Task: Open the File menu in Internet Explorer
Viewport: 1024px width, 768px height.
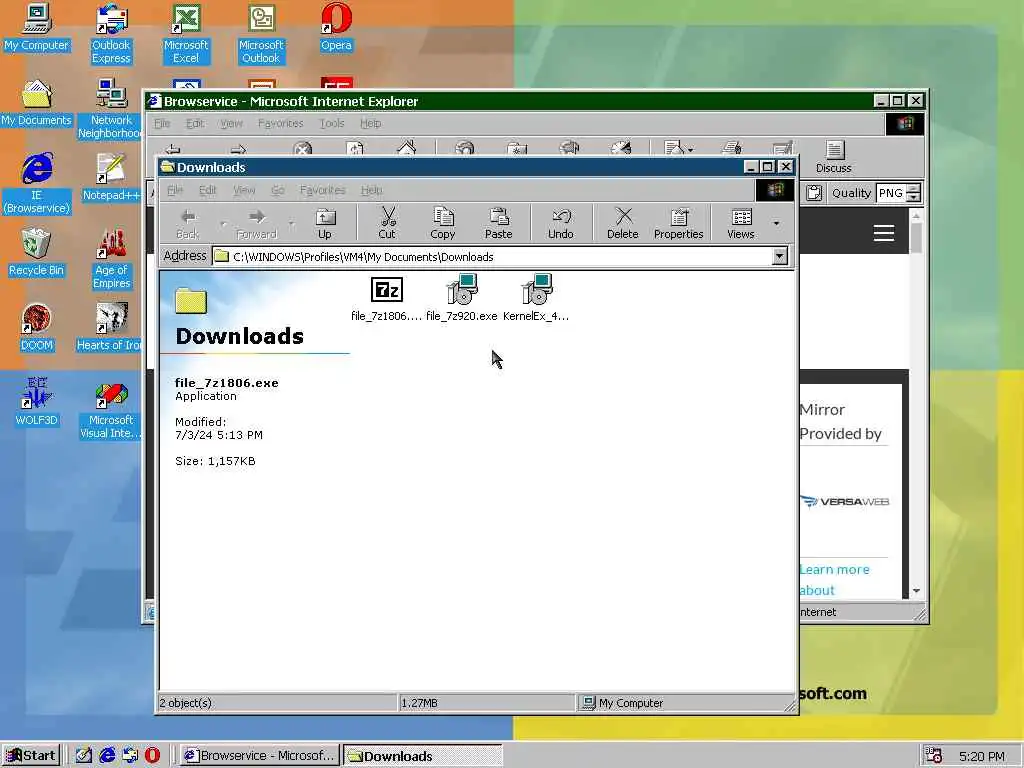Action: (162, 123)
